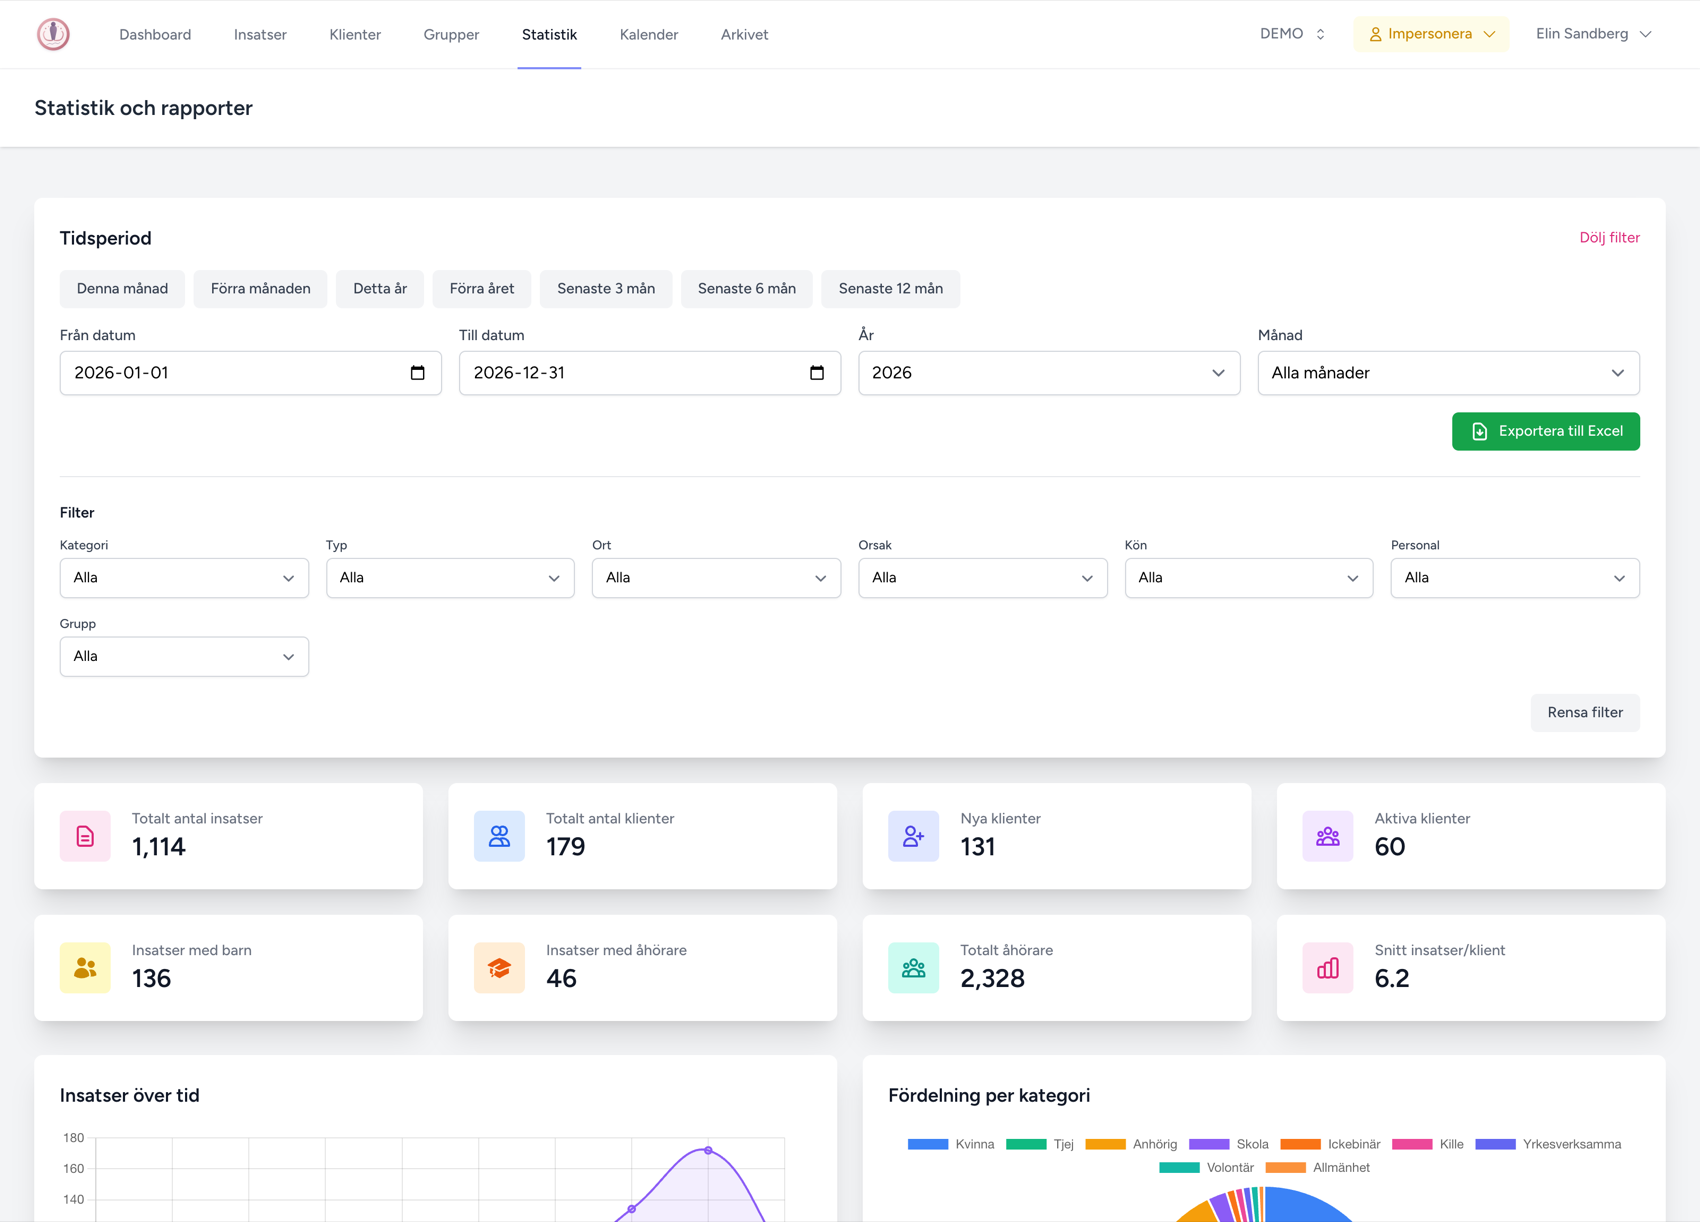Click the Totalt antal klienter people icon
The height and width of the screenshot is (1222, 1700).
pos(499,836)
